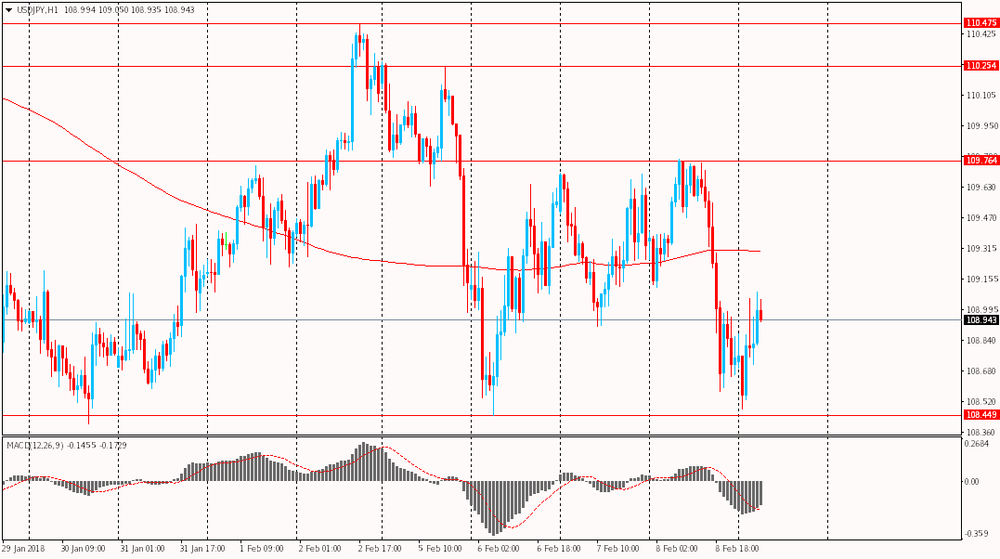Select the USDJPY,H1 chart title text
The height and width of the screenshot is (559, 1000).
(x=38, y=10)
